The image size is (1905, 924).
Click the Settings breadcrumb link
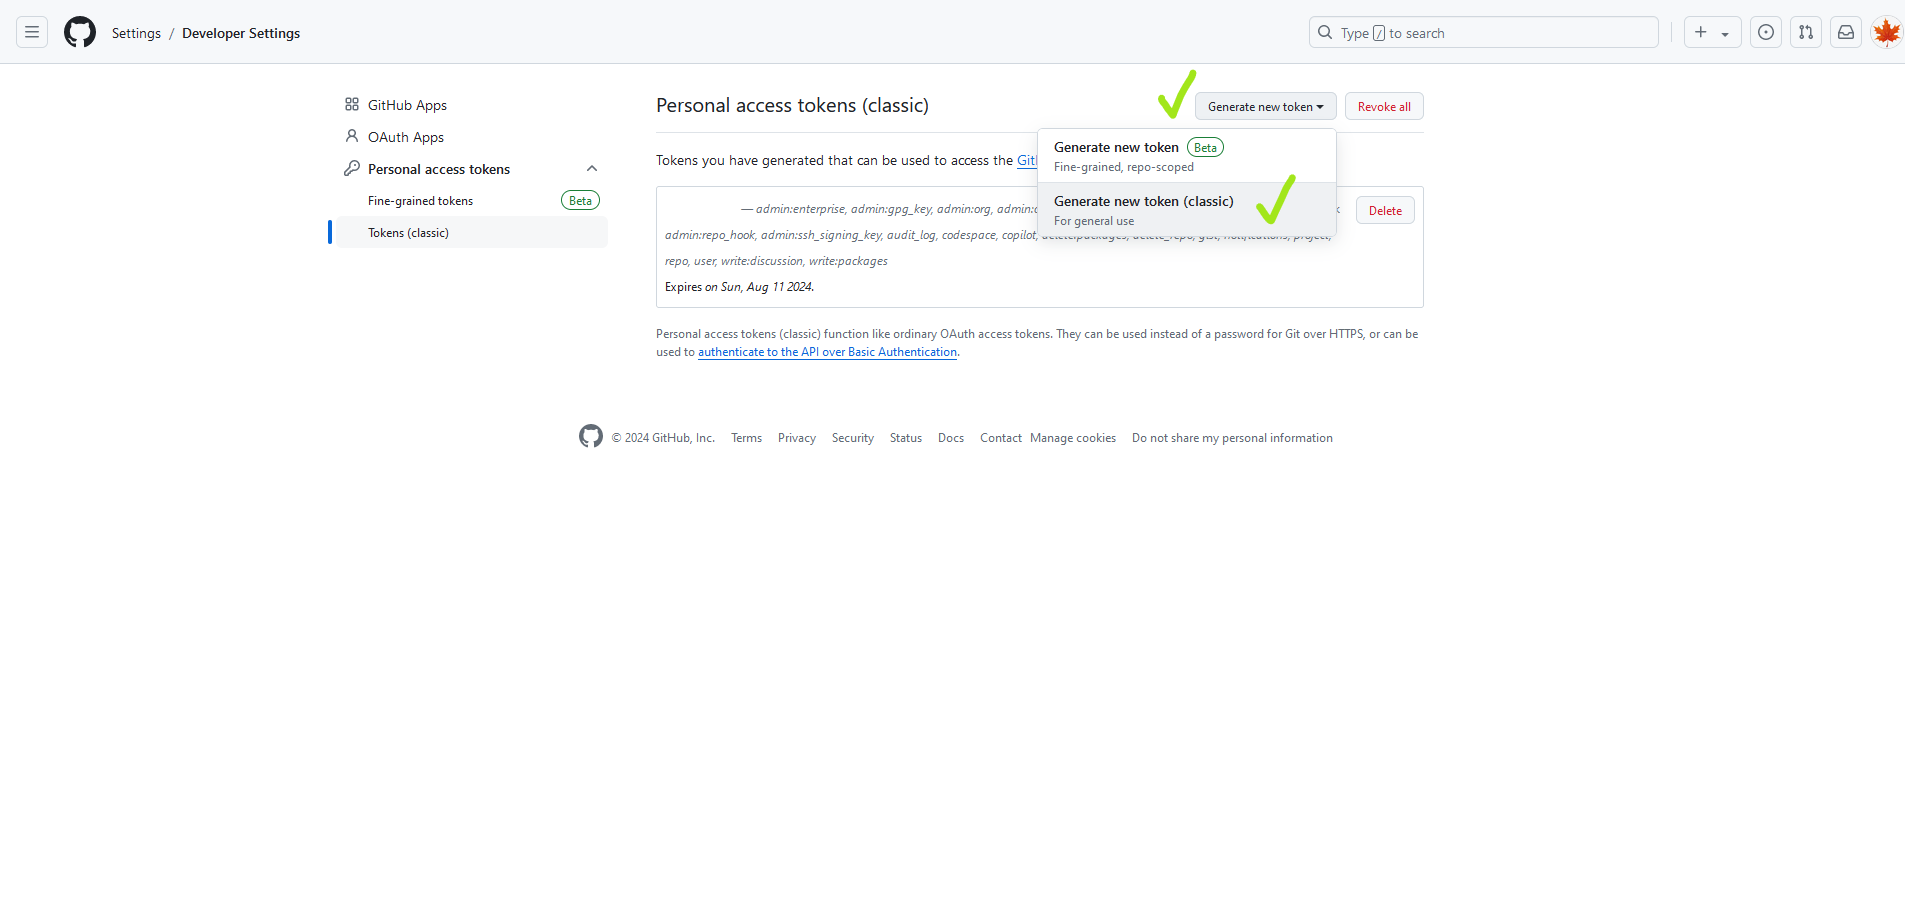tap(136, 33)
